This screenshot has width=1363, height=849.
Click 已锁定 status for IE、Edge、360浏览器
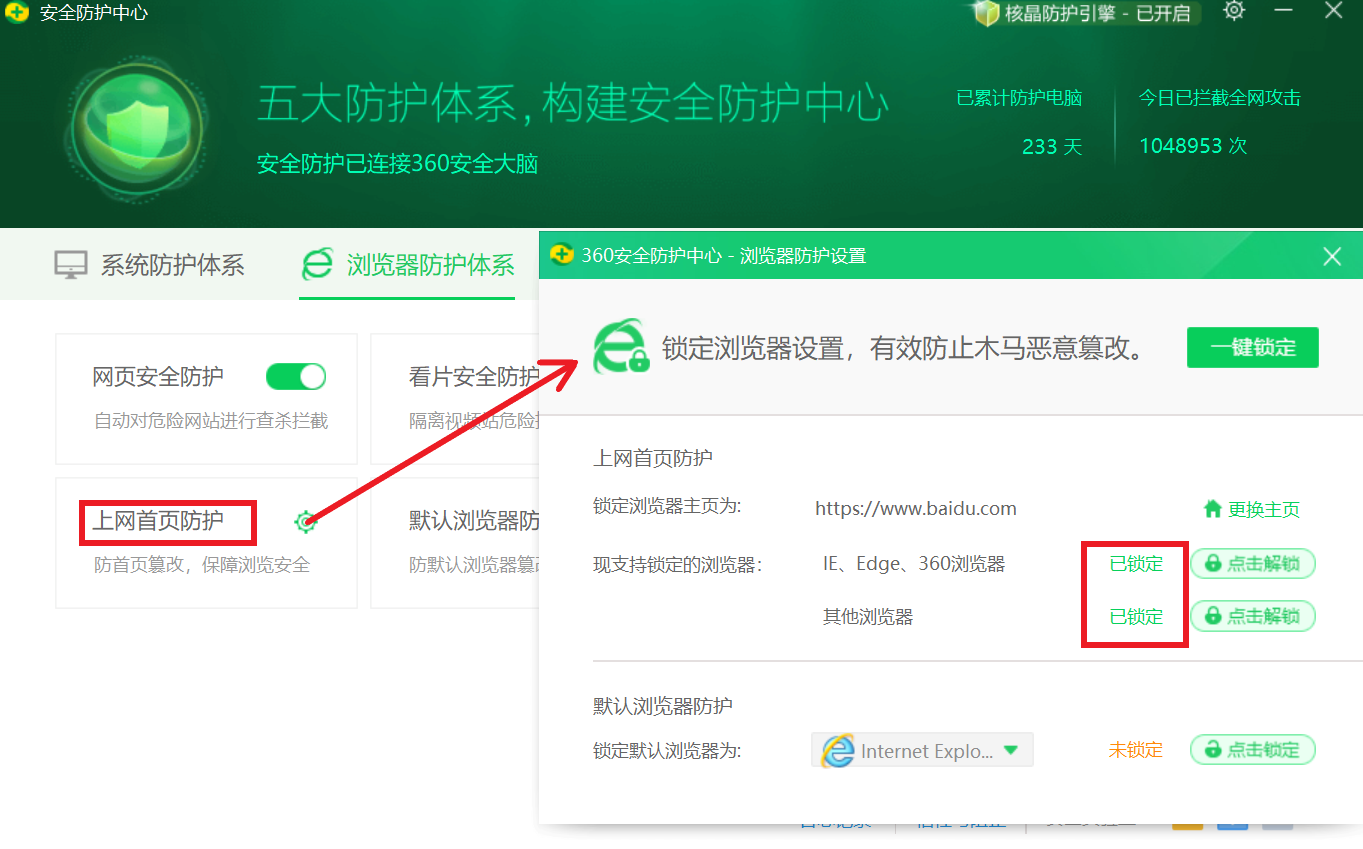1137,564
